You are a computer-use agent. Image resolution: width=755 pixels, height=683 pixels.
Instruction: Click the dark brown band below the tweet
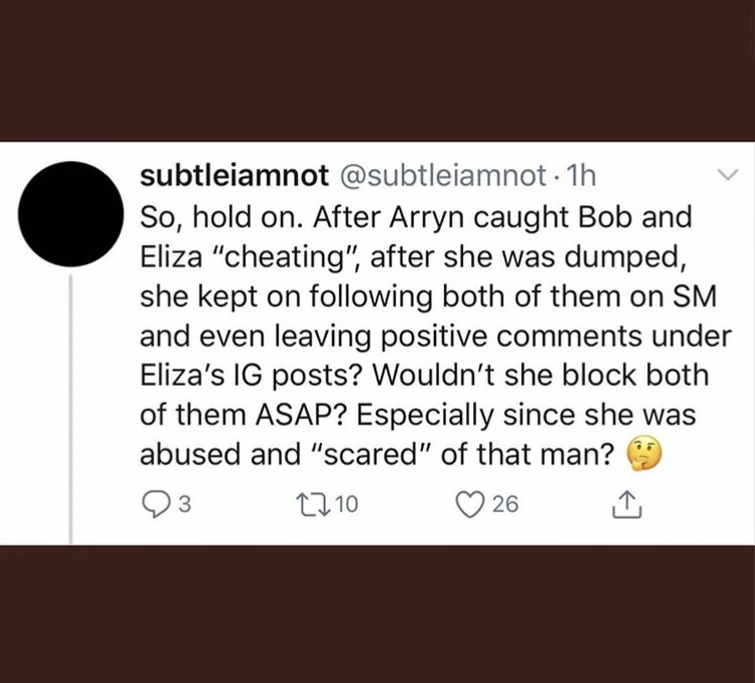(x=377, y=615)
